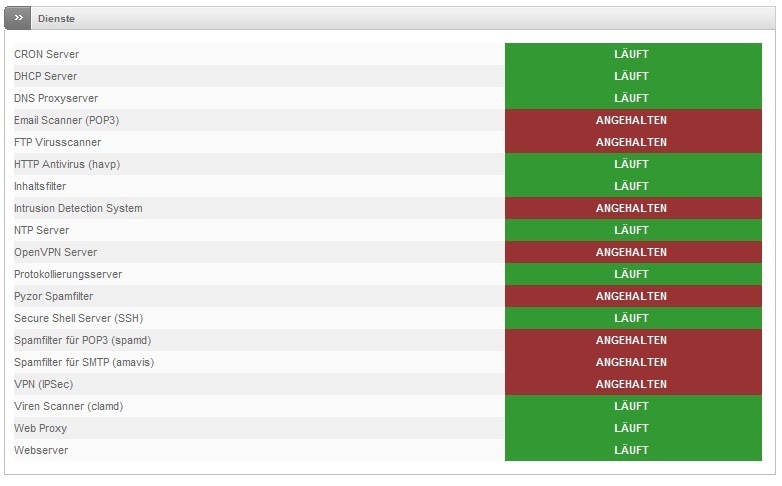Click the LÄUFT status beside Webserver
Screen dimensions: 782x486
click(631, 450)
